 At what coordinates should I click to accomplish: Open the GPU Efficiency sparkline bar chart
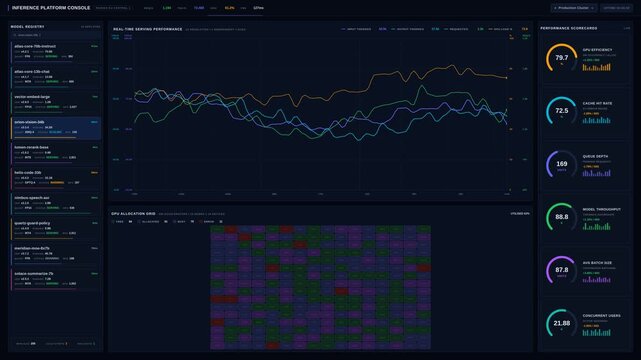pyautogui.click(x=596, y=67)
